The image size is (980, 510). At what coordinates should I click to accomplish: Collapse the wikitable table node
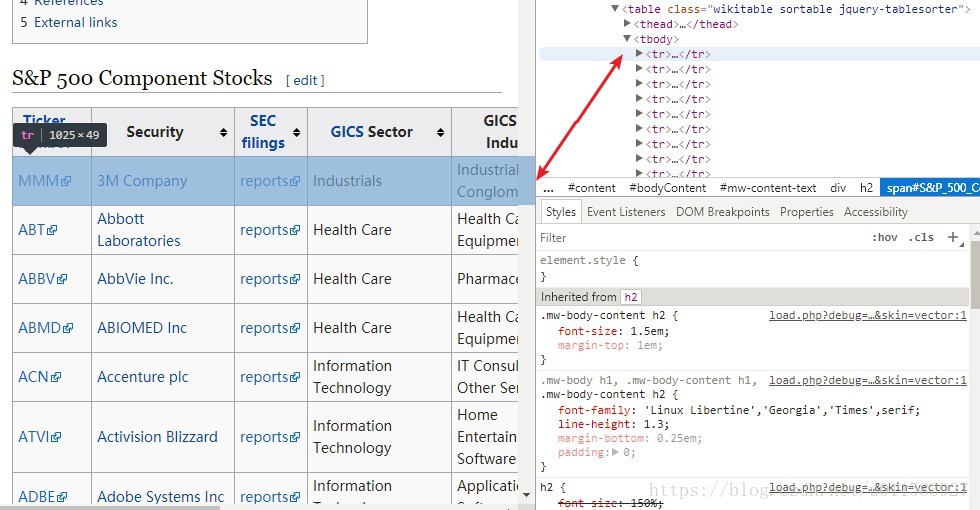tap(615, 9)
